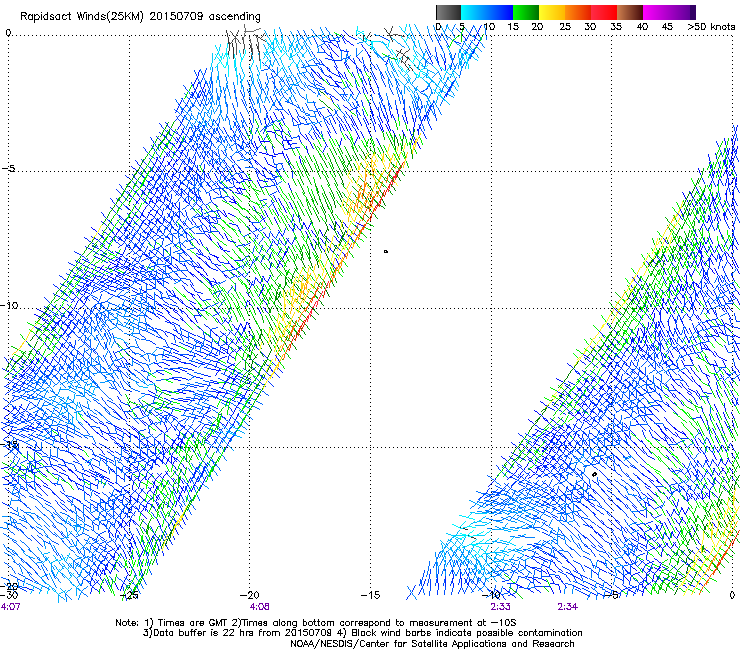Click the cyan-to-blue 5–15 knots legend segment
The height and width of the screenshot is (650, 740).
tap(487, 12)
